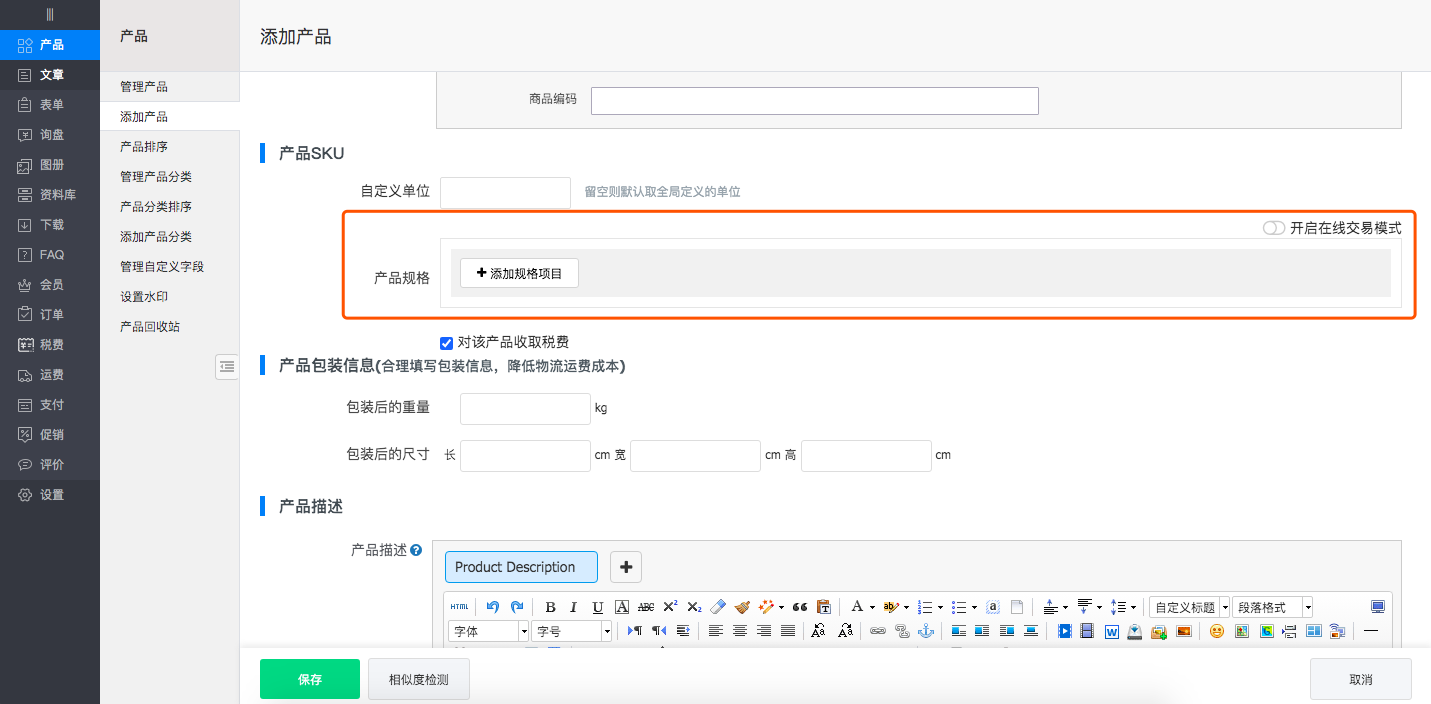Switch editor to HTML source mode
This screenshot has height=704, width=1431.
459,607
